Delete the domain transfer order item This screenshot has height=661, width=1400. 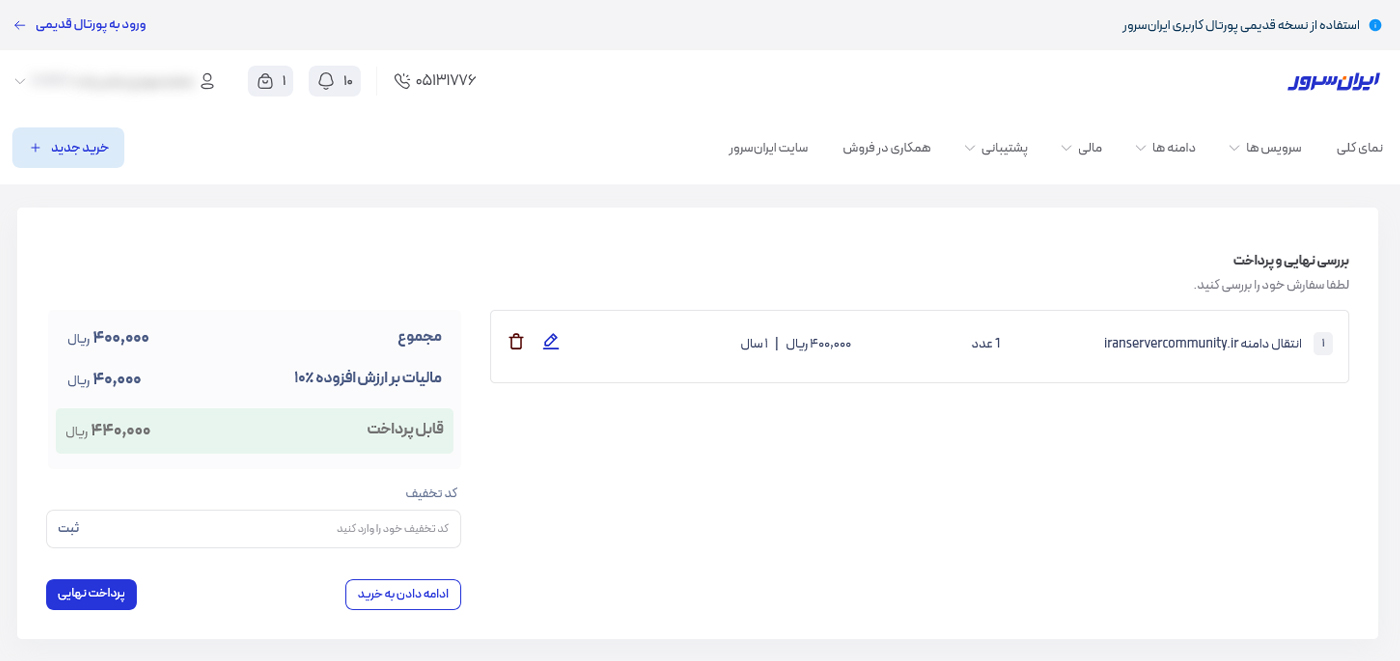tap(516, 342)
